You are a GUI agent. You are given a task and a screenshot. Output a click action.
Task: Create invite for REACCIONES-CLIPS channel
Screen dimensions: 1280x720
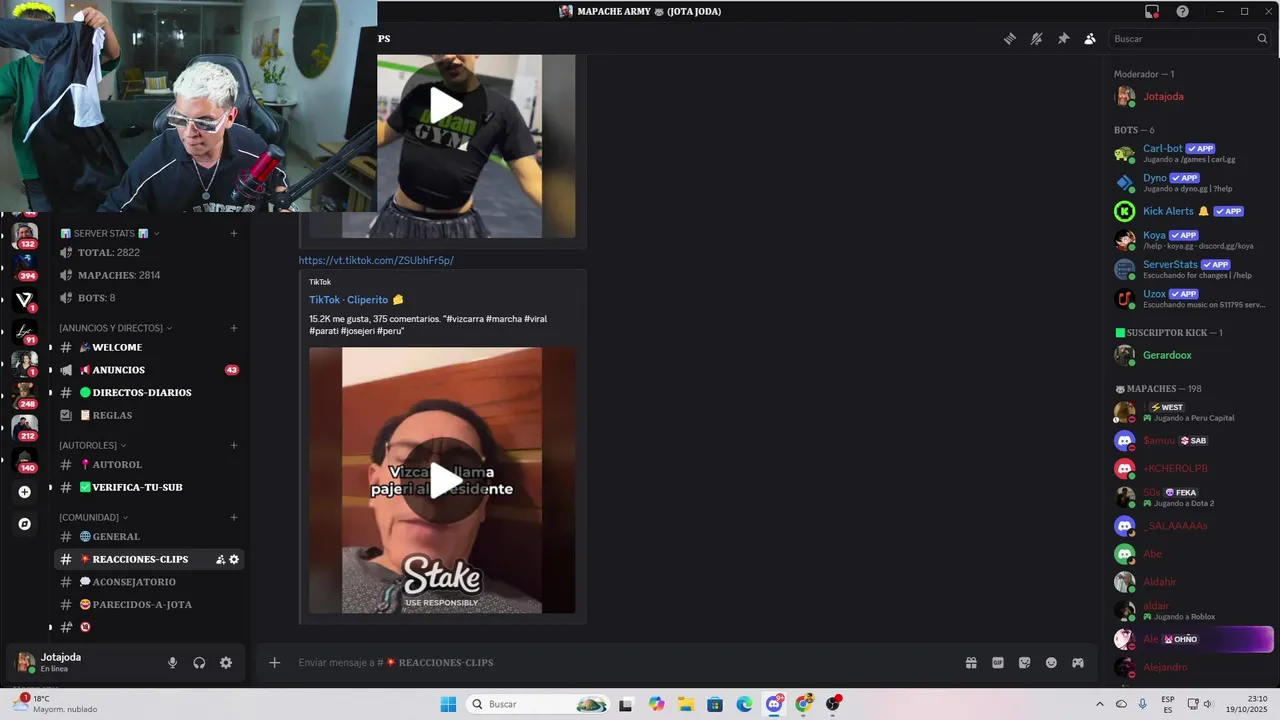[x=220, y=560]
